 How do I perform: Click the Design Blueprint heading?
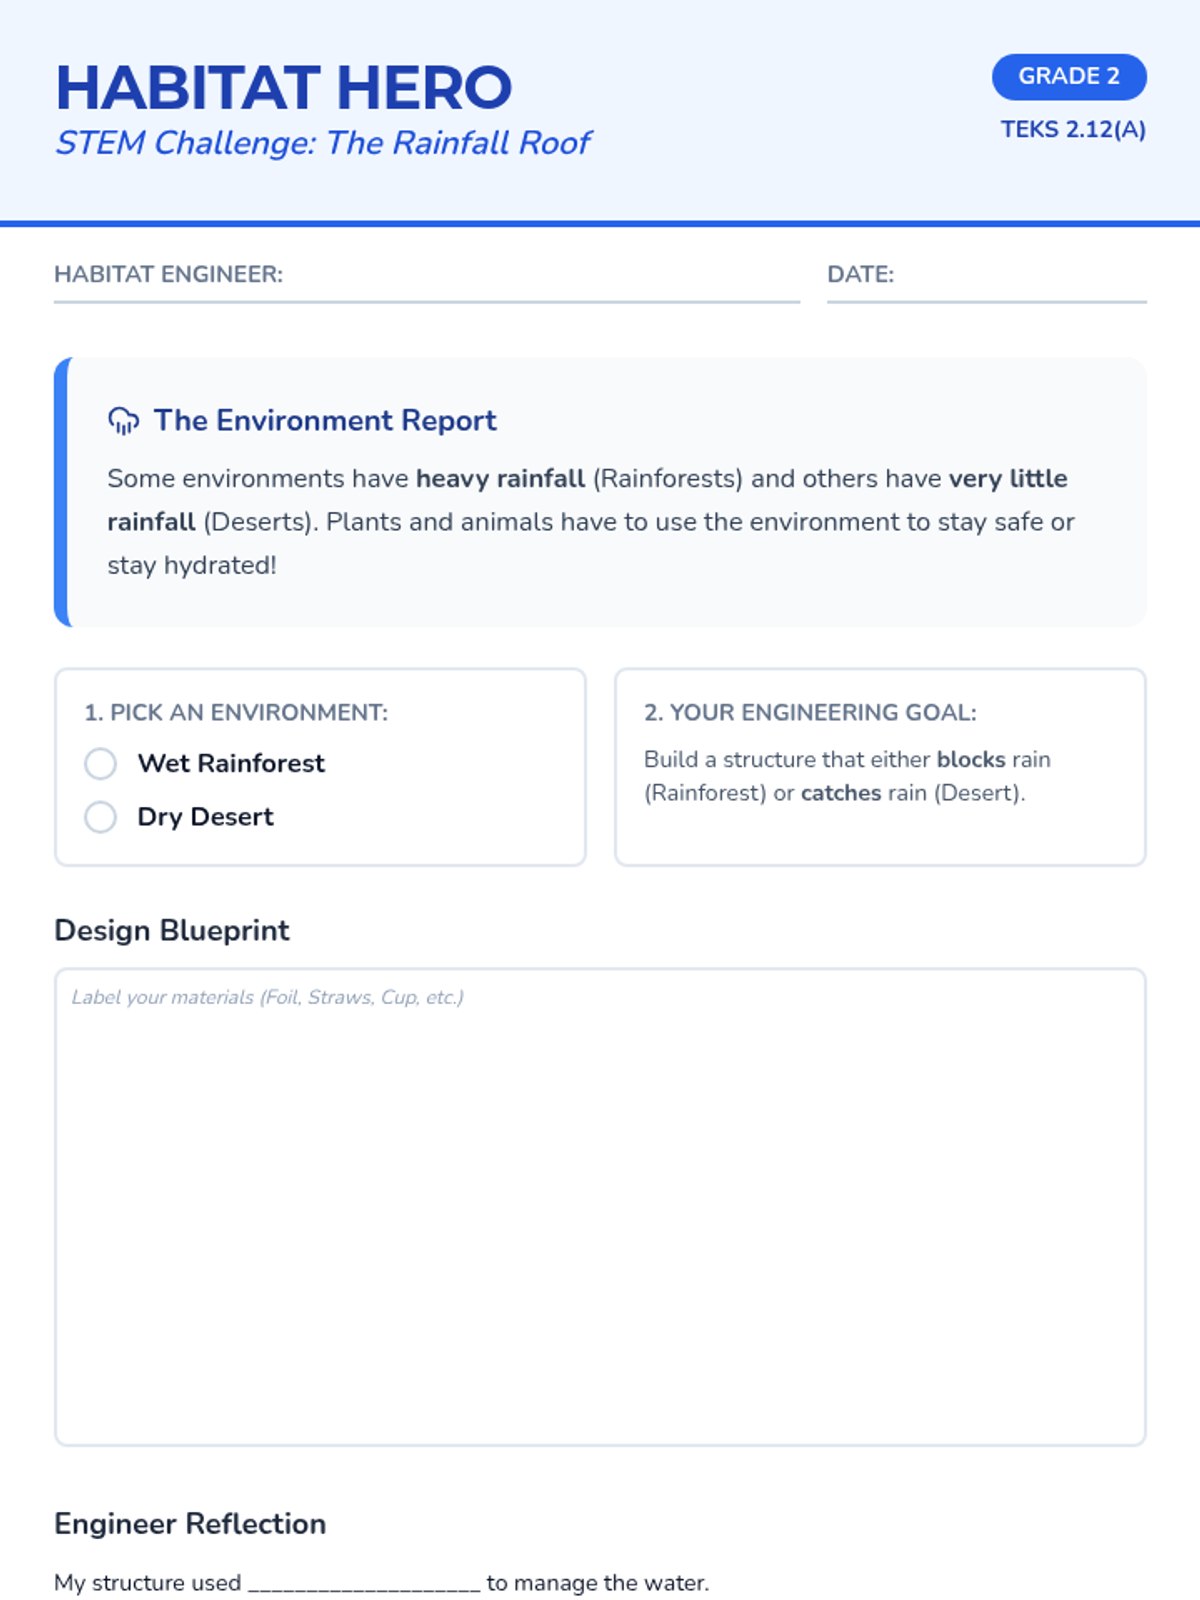172,931
